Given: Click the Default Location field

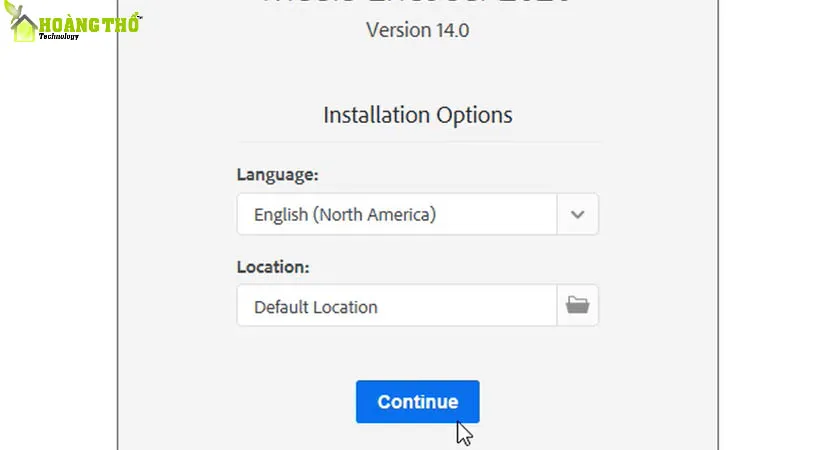Looking at the screenshot, I should point(396,306).
